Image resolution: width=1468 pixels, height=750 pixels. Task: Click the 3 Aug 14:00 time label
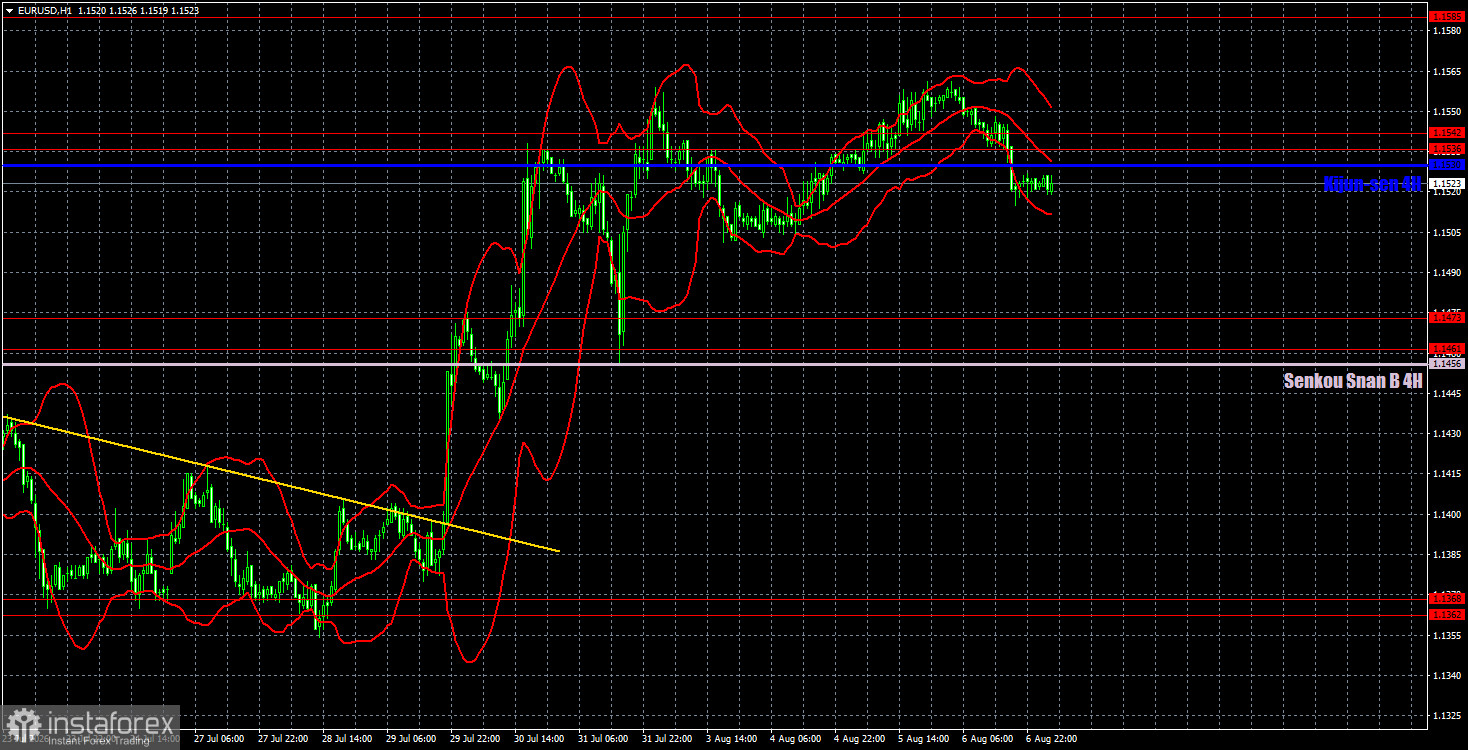pyautogui.click(x=730, y=739)
